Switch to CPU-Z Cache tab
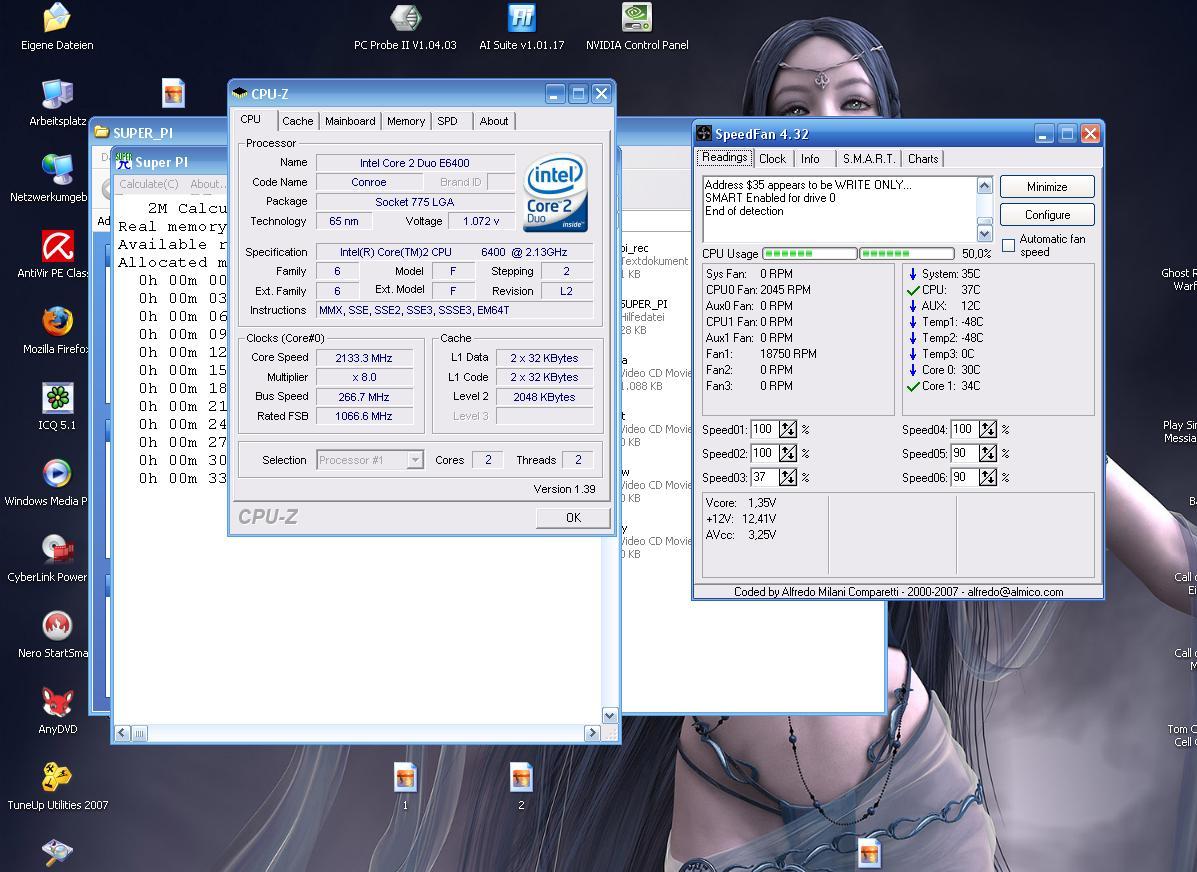This screenshot has width=1197, height=872. (298, 121)
